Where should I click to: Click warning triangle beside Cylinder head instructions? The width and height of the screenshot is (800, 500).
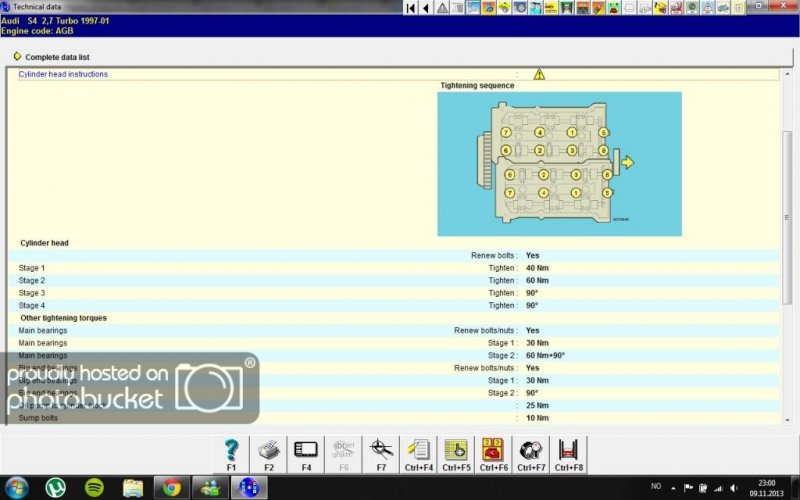[x=539, y=74]
